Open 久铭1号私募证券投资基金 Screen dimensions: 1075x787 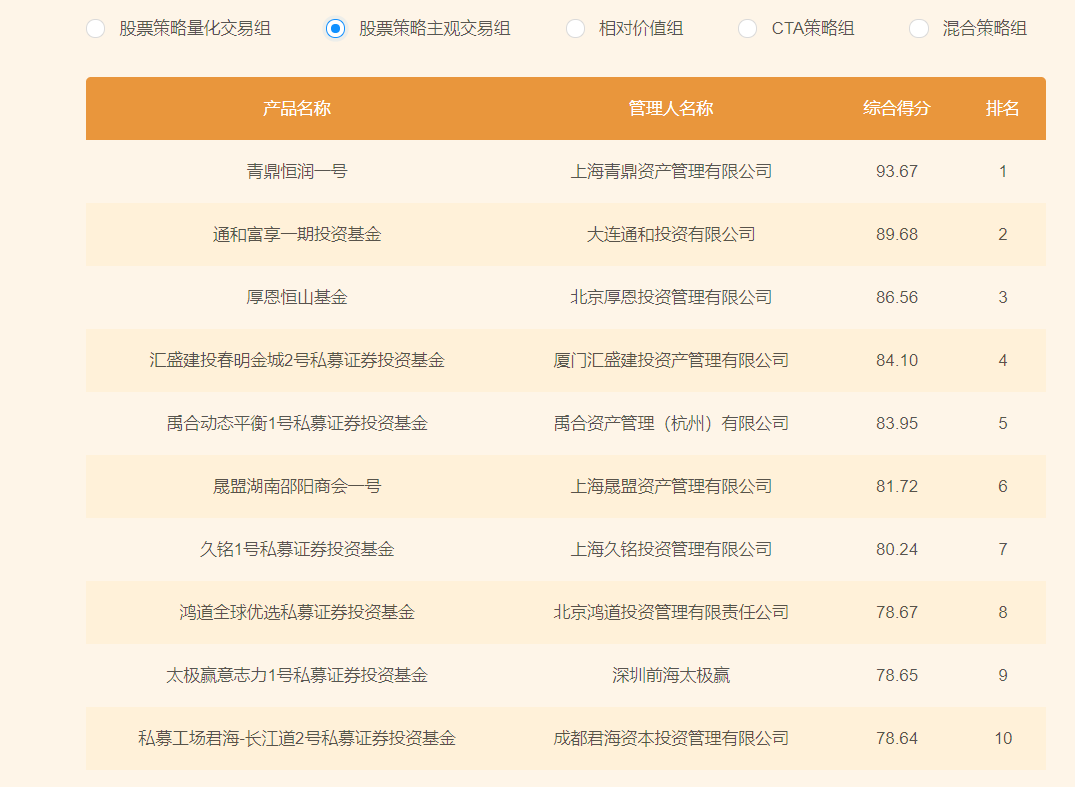click(297, 550)
